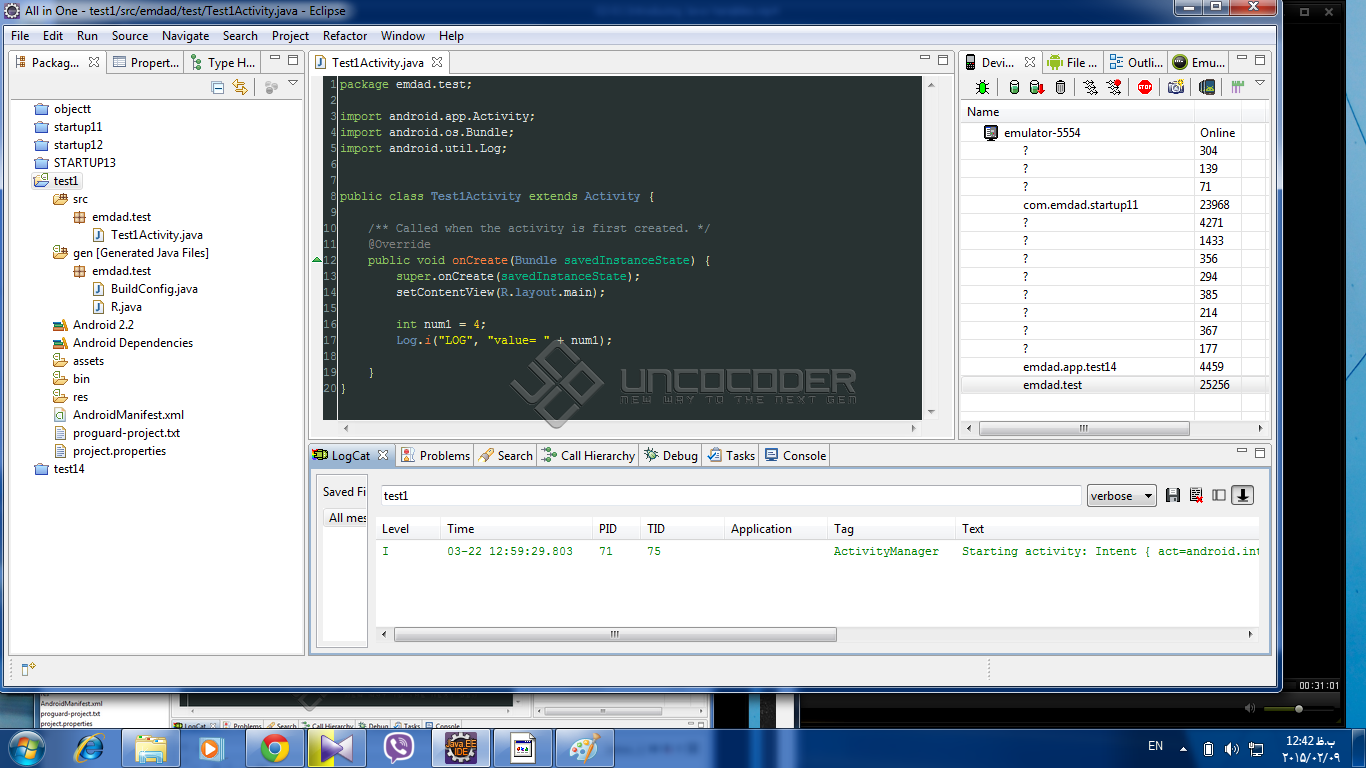Screen dimensions: 1366x768
Task: Open the Properties tab in left panel
Action: pos(146,62)
